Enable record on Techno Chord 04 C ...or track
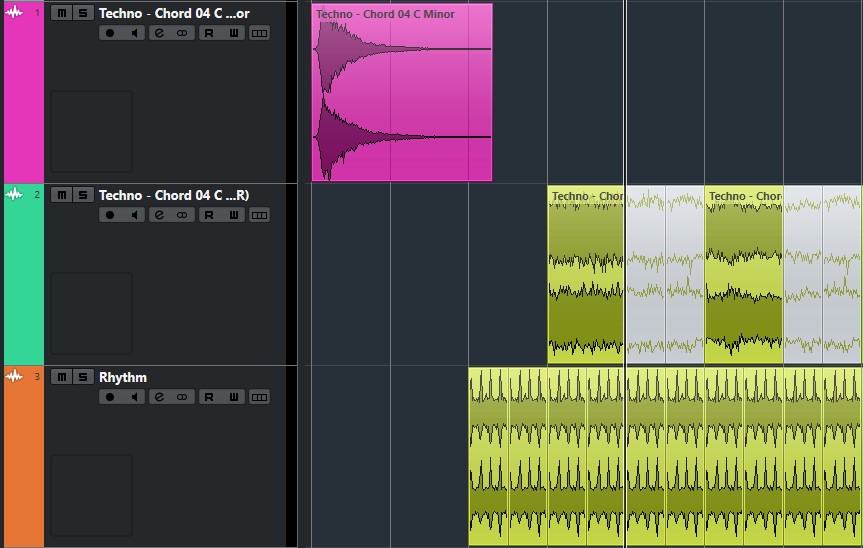Viewport: 863px width, 548px height. click(110, 33)
